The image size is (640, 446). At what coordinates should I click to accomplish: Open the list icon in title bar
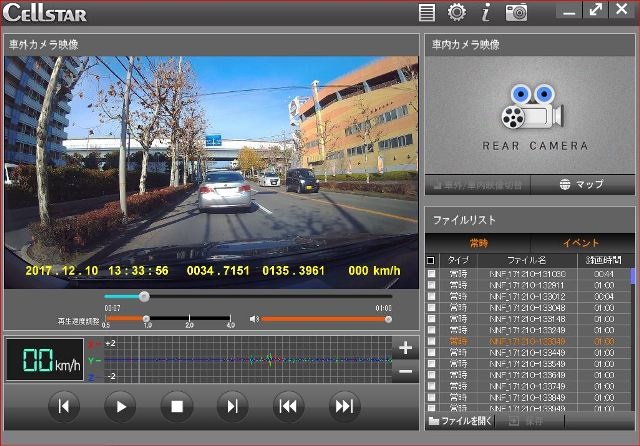pyautogui.click(x=427, y=12)
